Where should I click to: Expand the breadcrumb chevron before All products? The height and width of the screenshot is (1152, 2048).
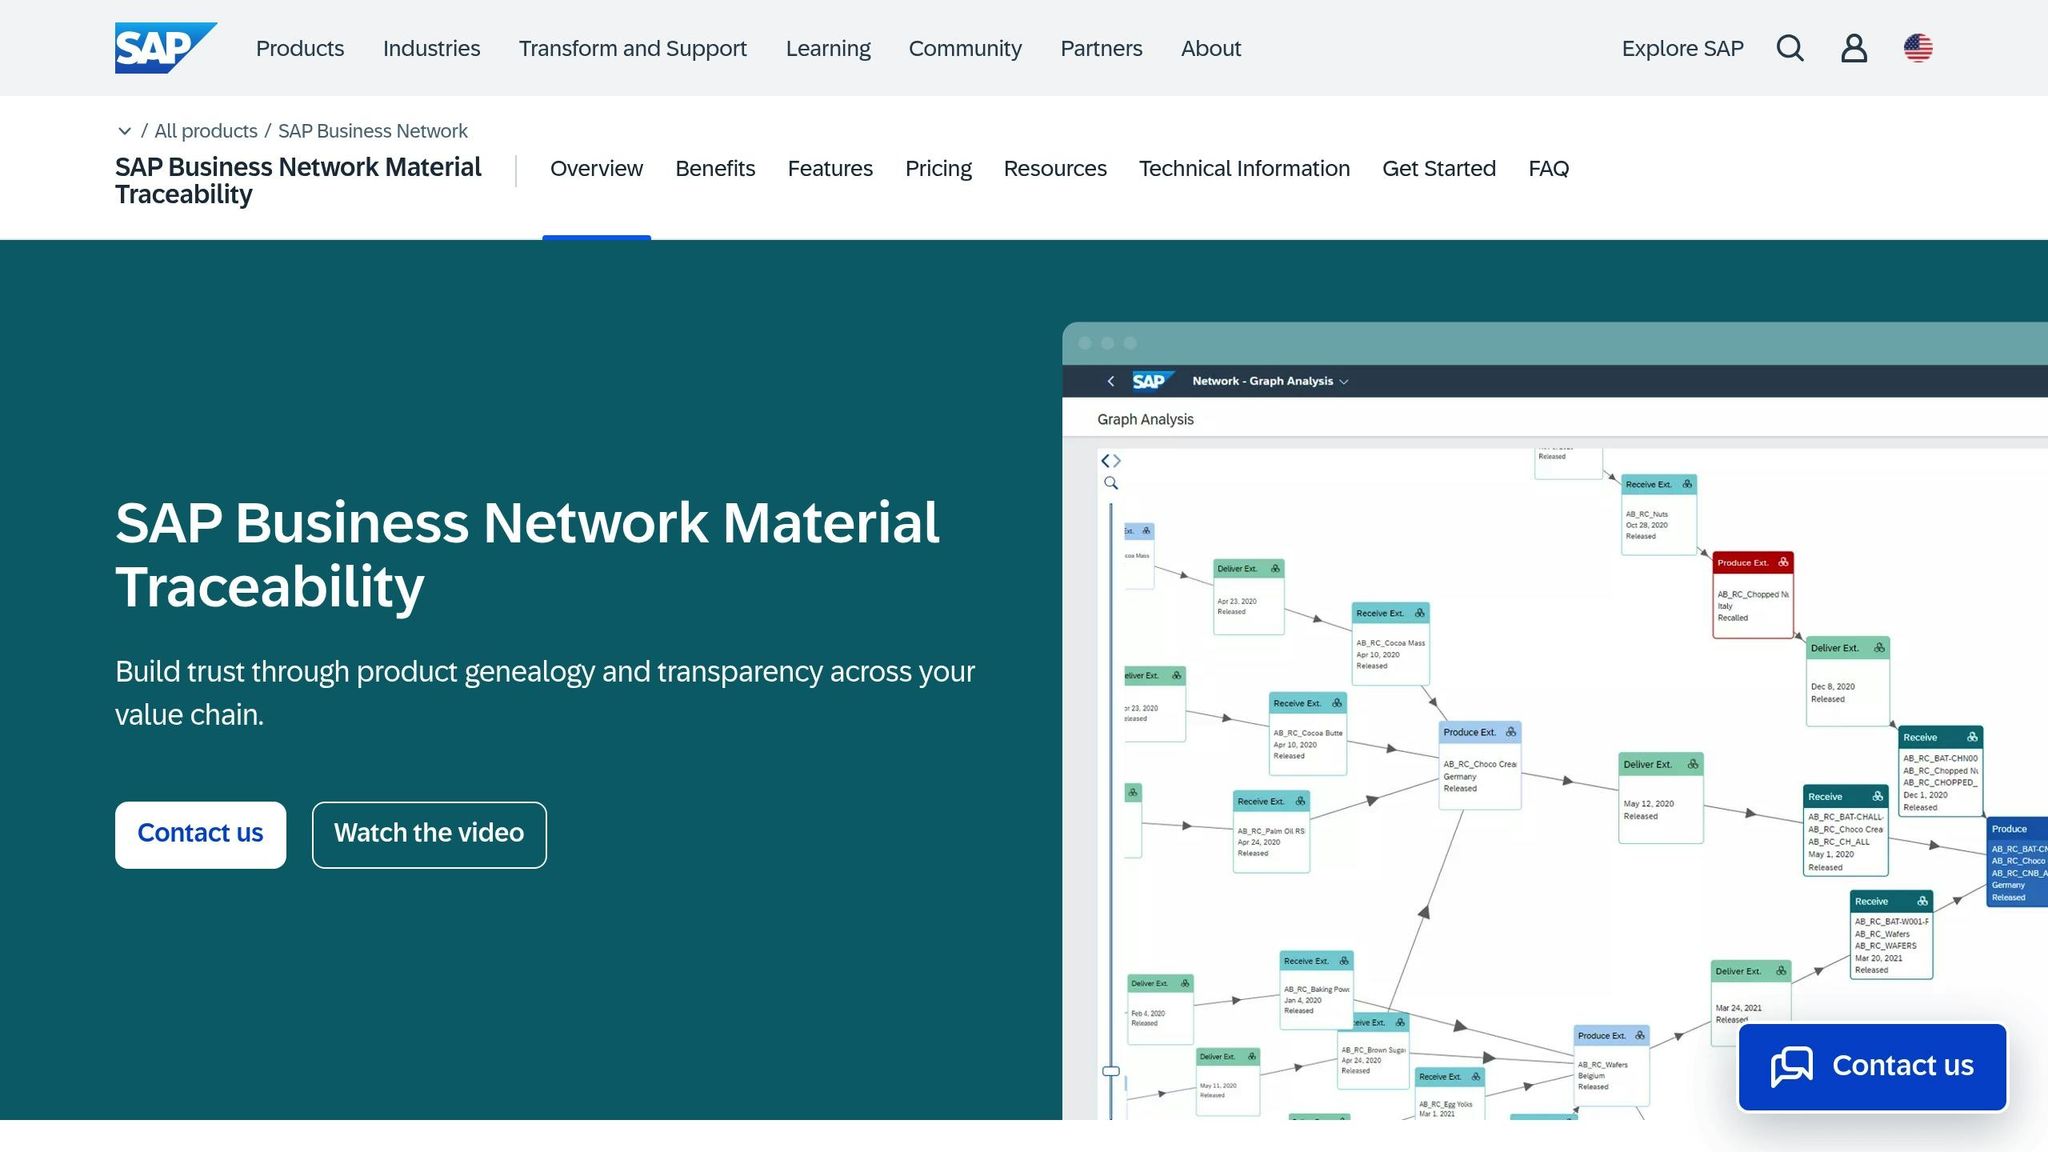tap(124, 131)
